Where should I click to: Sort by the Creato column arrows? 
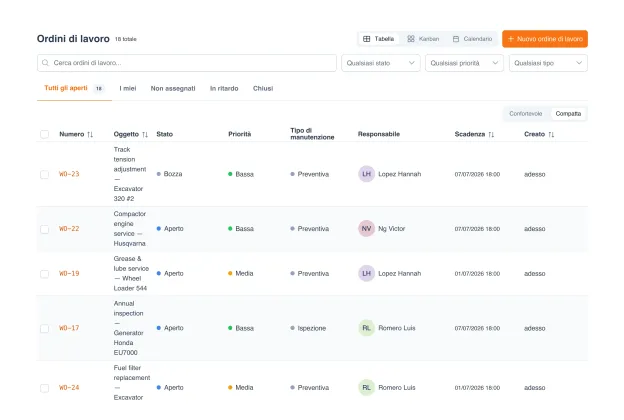point(551,135)
